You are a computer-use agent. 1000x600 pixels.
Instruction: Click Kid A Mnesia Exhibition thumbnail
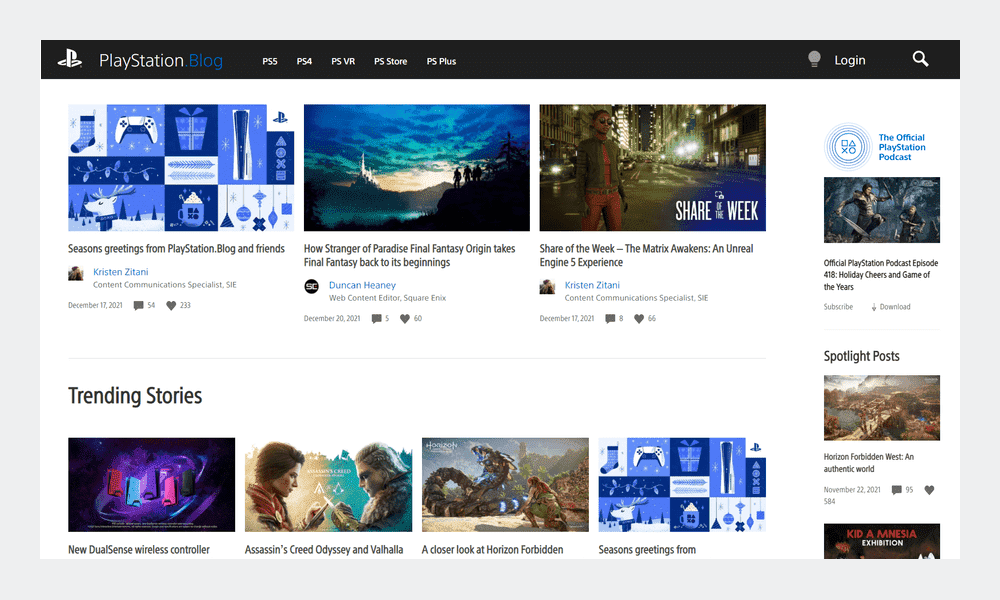(881, 541)
